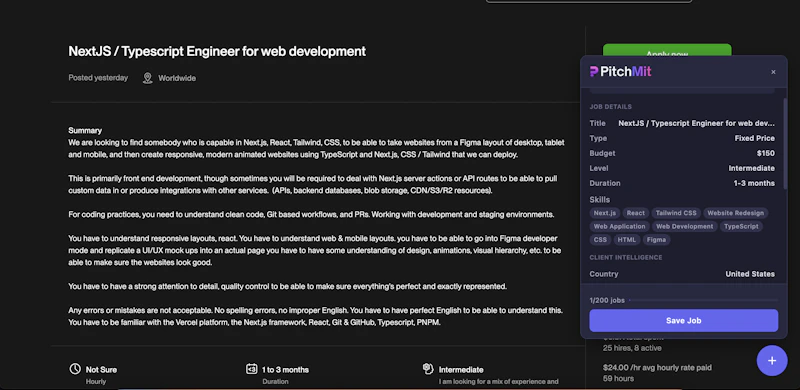Click the '1/200 jobs' counter text

click(607, 300)
